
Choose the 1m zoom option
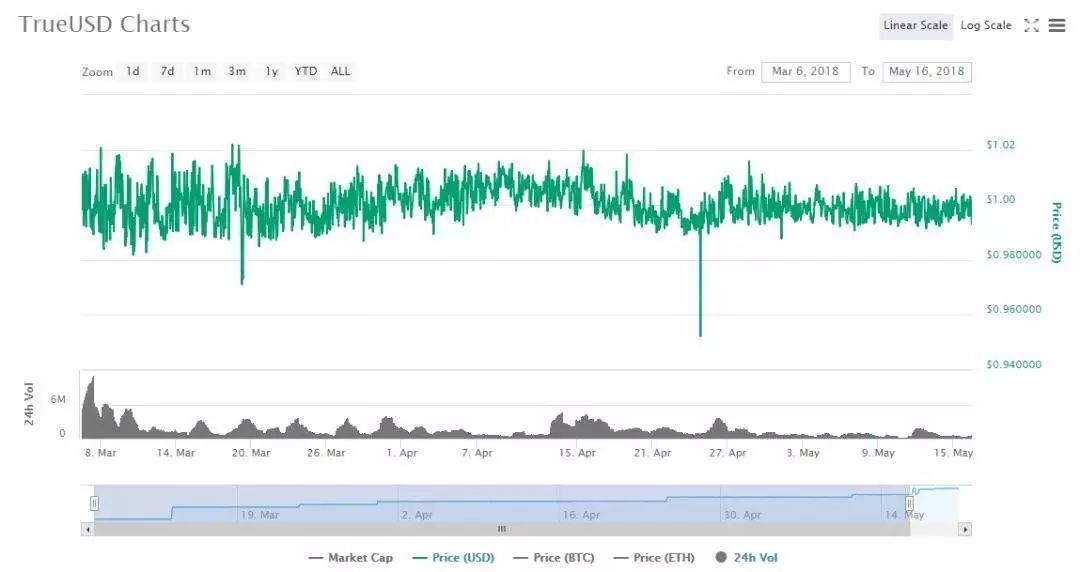(x=202, y=72)
